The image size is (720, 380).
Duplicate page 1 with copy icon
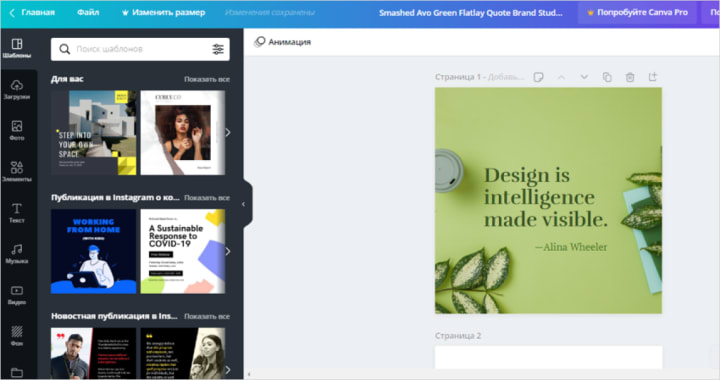607,77
